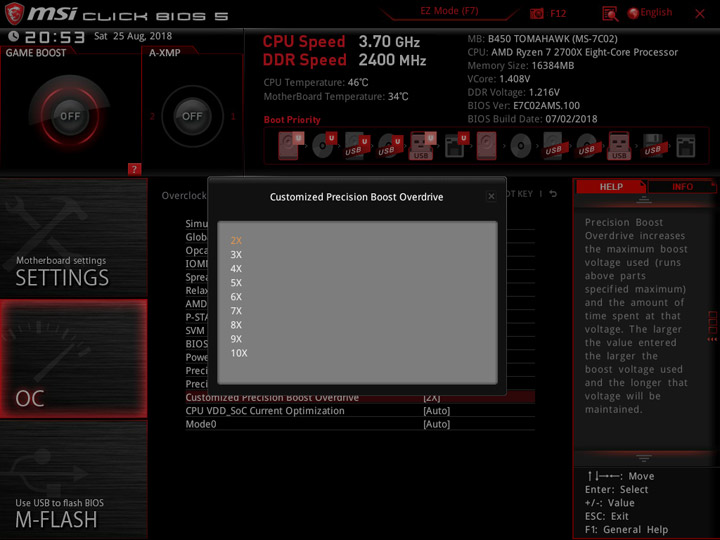This screenshot has height=540, width=720.
Task: Open the M-FLASH BIOS flash section
Action: [73, 479]
